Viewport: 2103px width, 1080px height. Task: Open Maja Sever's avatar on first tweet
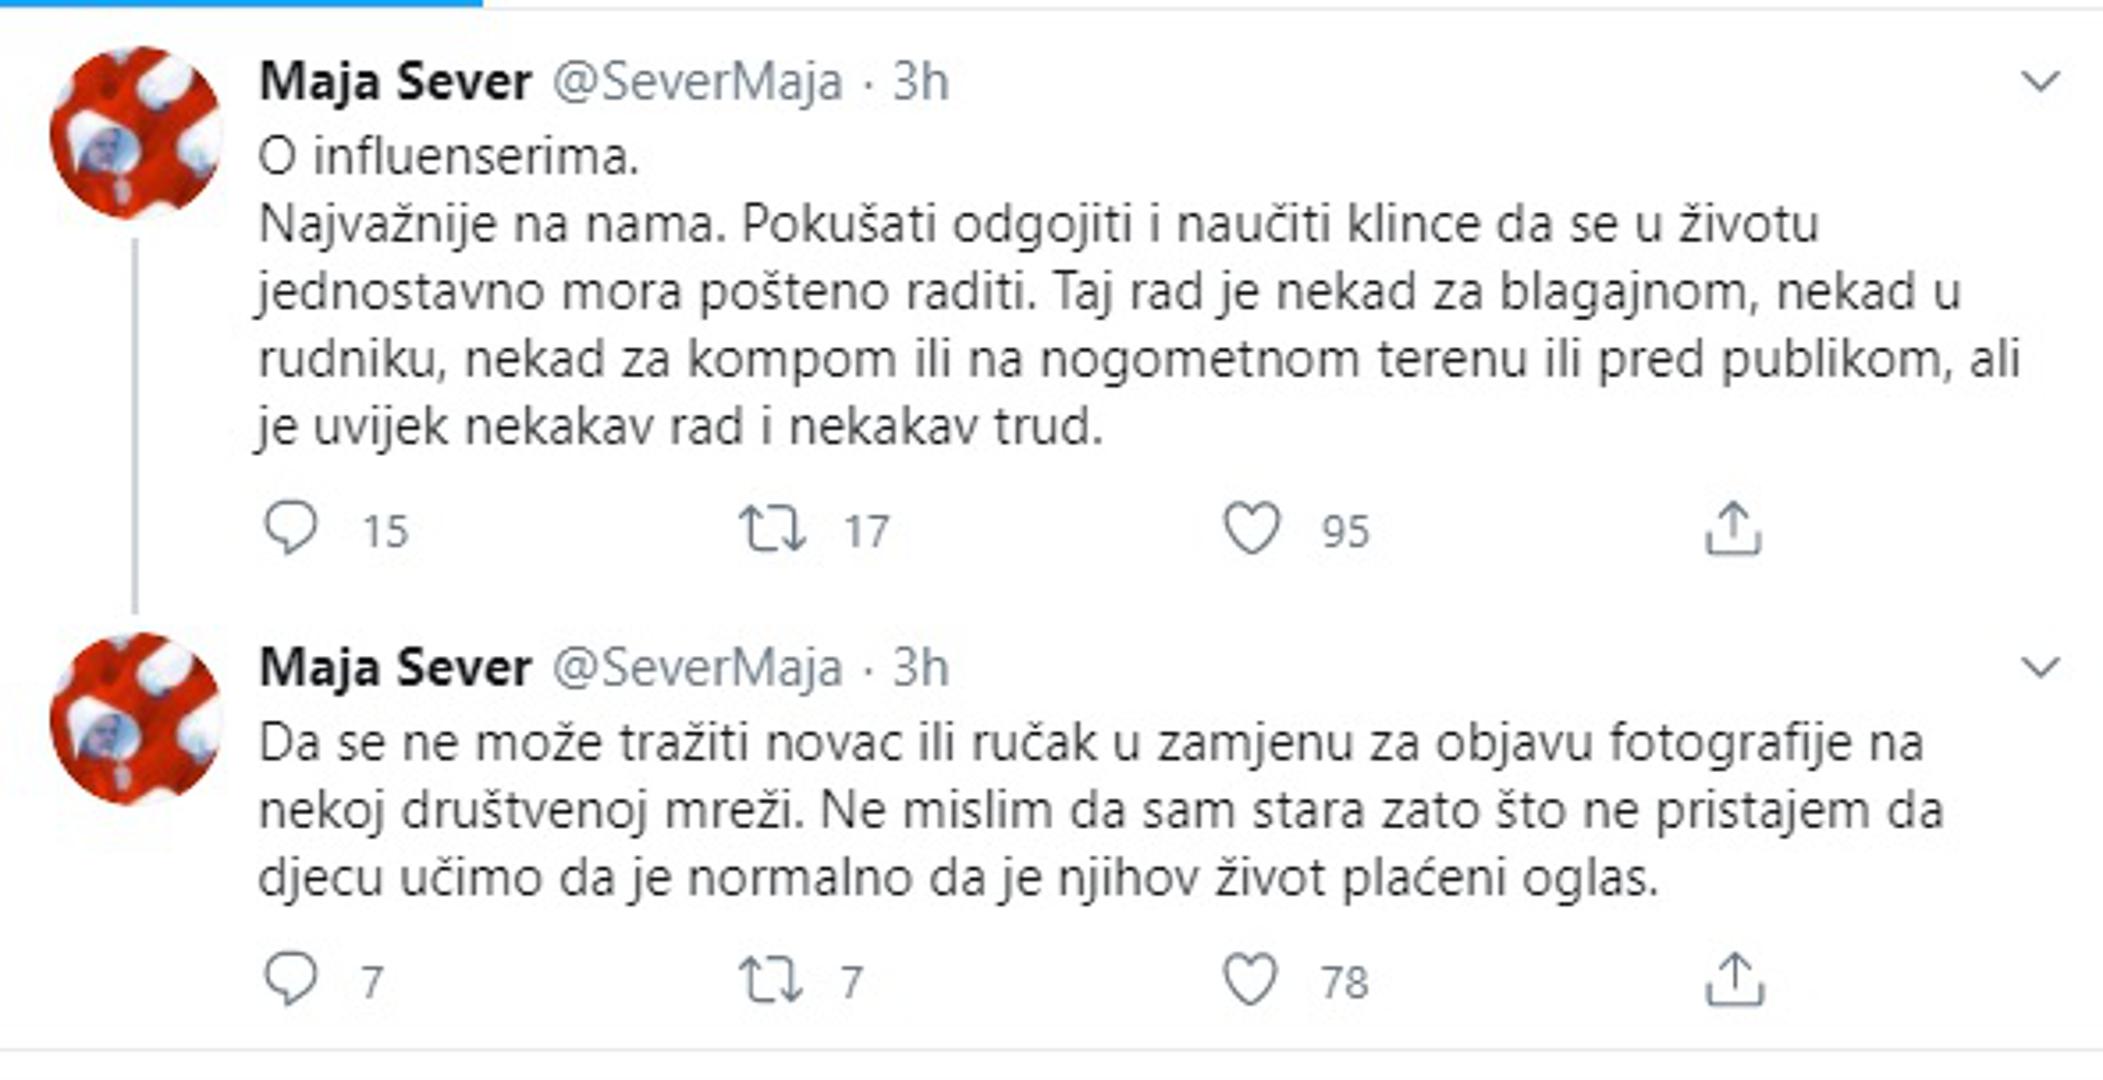(136, 133)
